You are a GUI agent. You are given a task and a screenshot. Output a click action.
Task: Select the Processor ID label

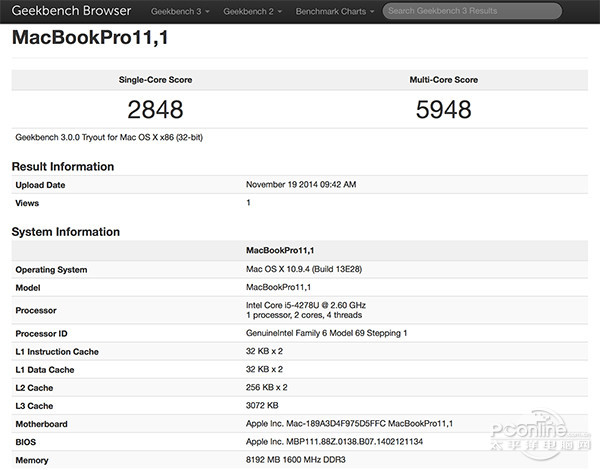tap(41, 334)
